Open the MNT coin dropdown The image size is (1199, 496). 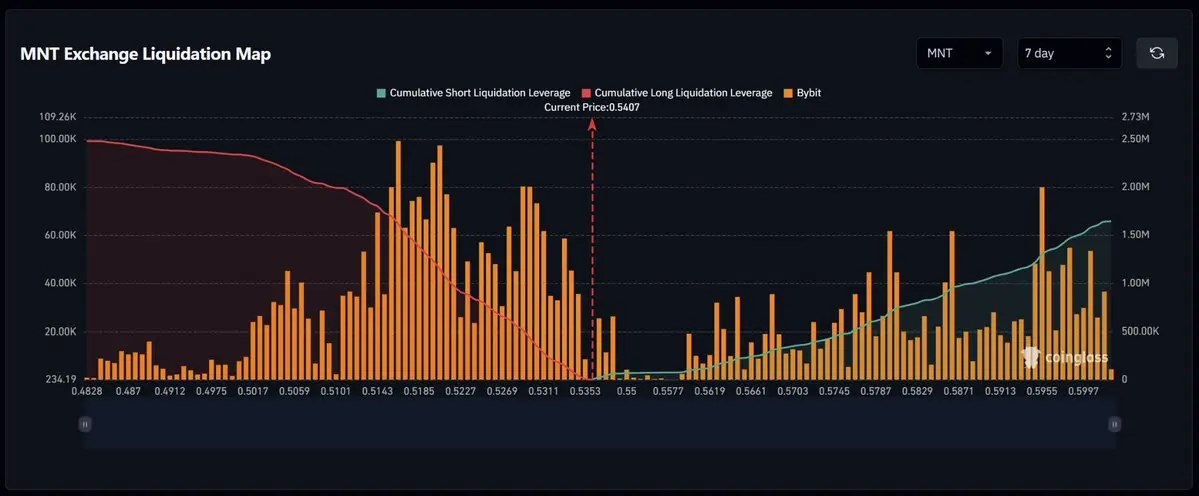click(x=959, y=53)
